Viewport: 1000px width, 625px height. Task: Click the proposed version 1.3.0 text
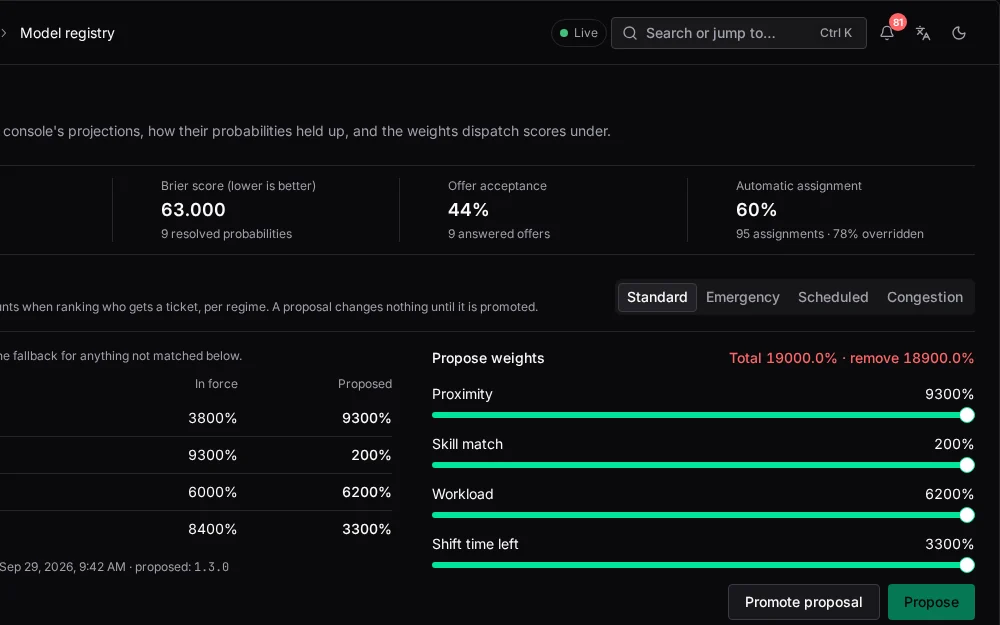click(211, 567)
